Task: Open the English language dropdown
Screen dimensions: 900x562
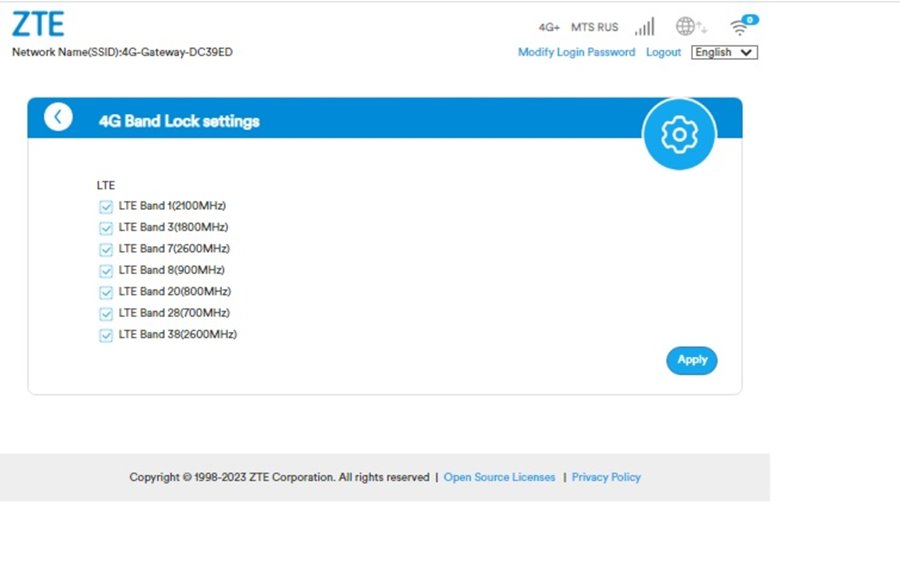Action: coord(724,52)
